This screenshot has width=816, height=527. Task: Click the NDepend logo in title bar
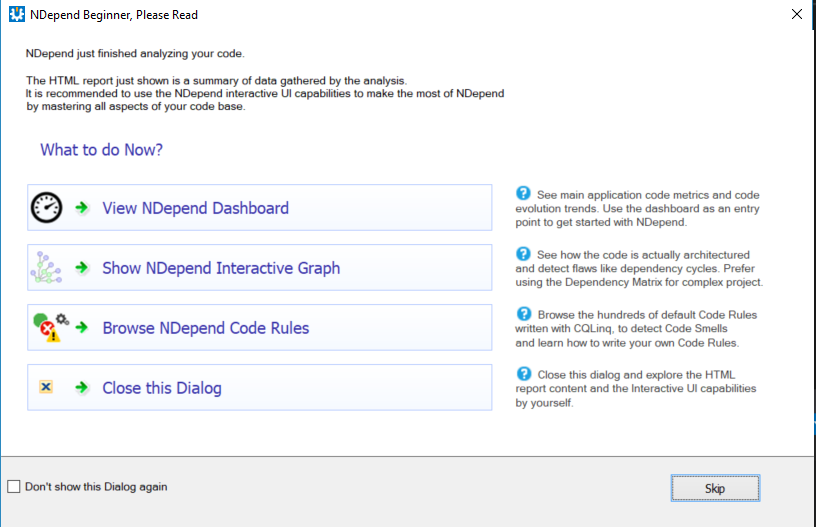coord(17,14)
